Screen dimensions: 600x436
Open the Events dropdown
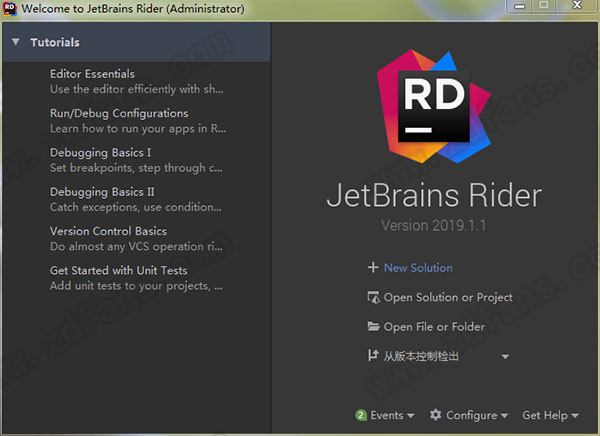pos(392,415)
